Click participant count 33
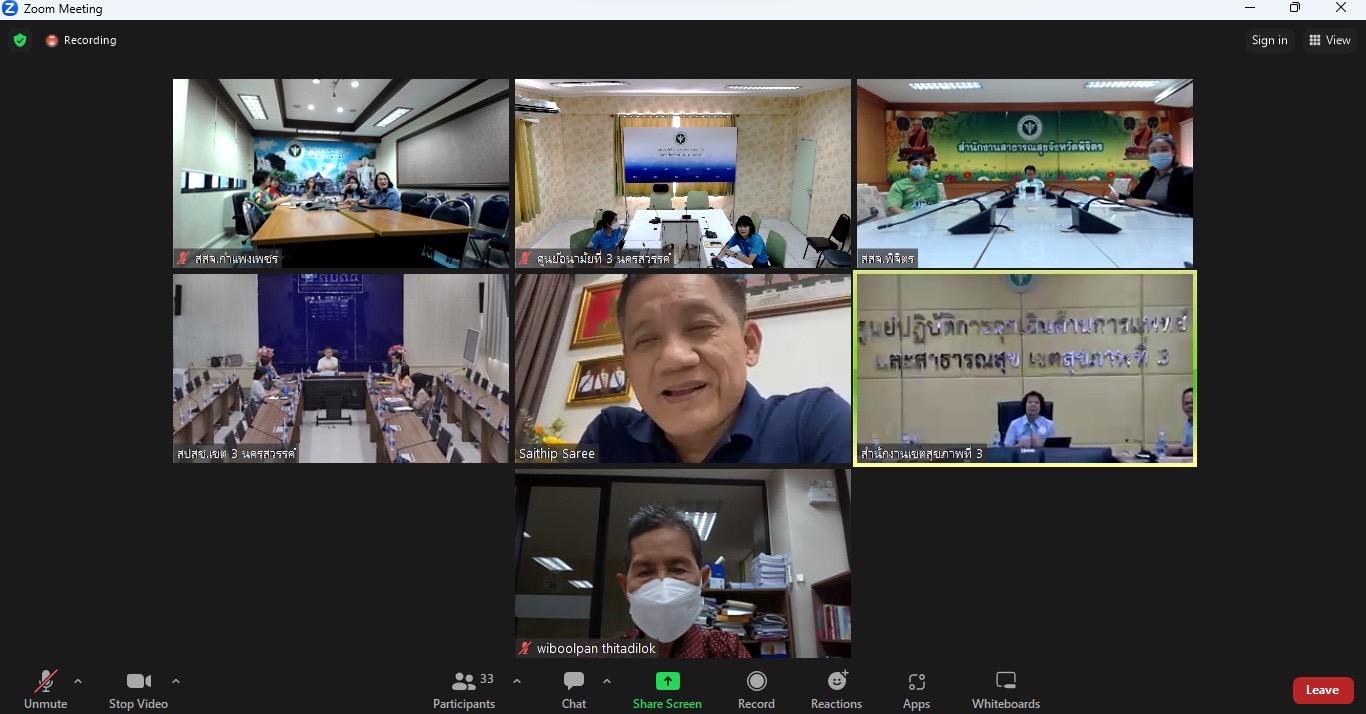 487,679
